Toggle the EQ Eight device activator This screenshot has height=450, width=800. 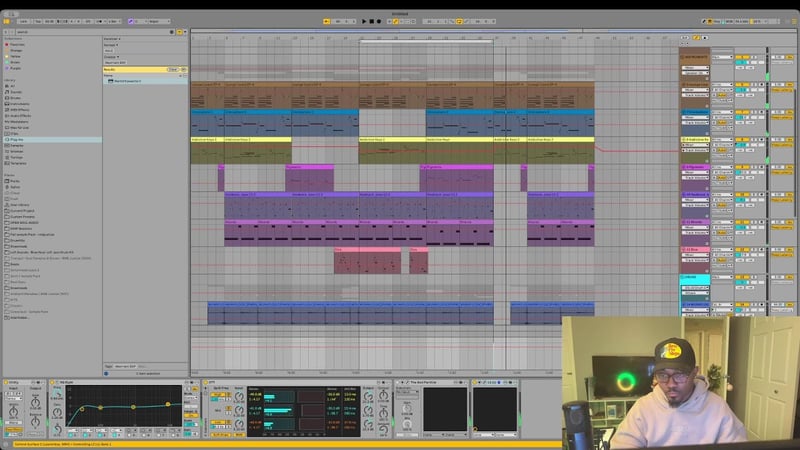(53, 382)
